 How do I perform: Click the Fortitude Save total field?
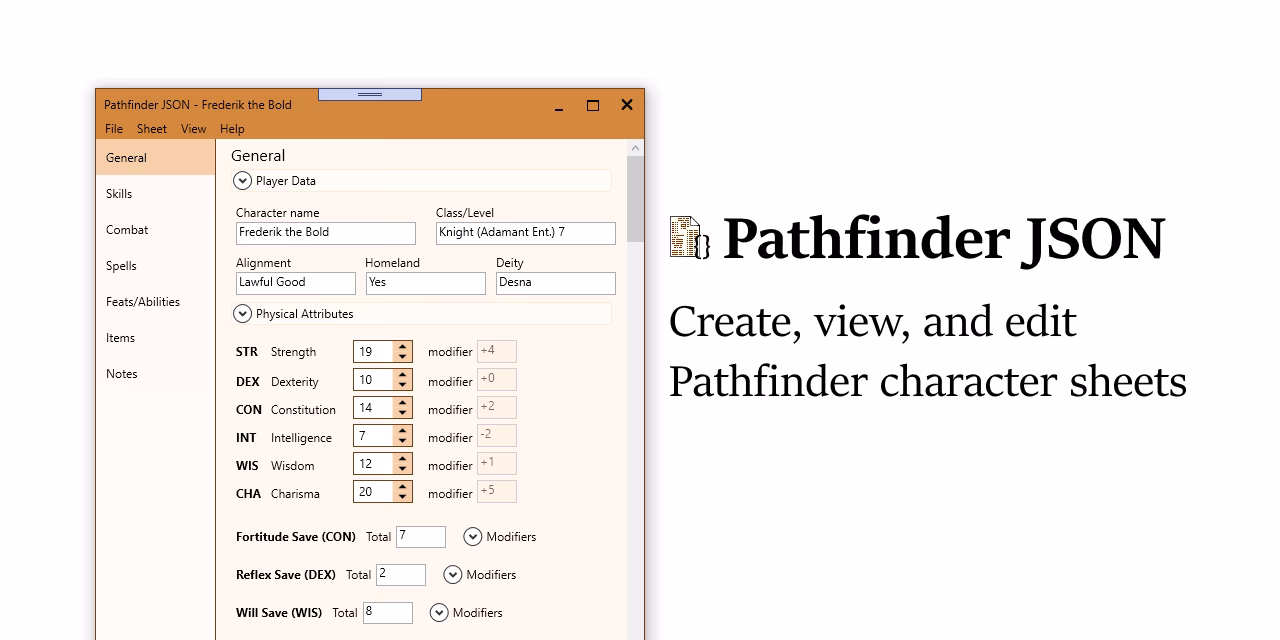[421, 537]
